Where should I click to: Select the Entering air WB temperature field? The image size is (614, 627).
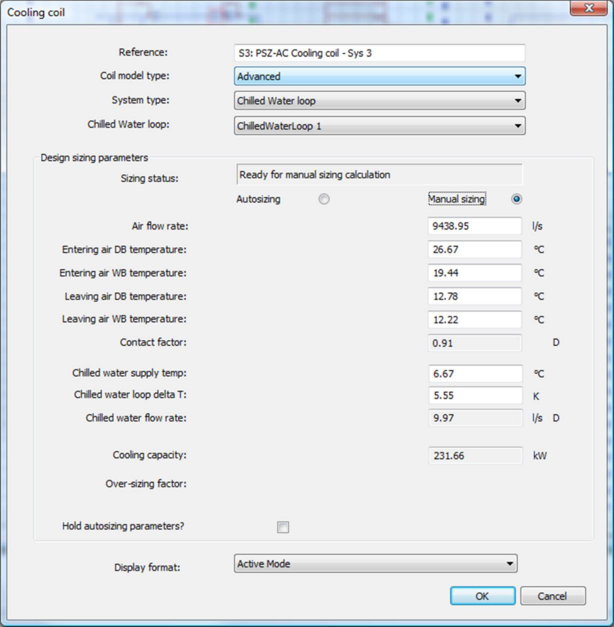point(475,273)
